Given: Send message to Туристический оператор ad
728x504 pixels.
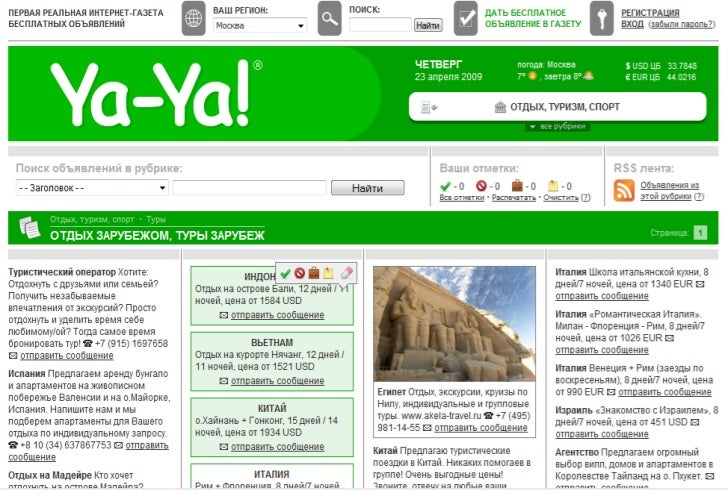Looking at the screenshot, I should (x=66, y=356).
